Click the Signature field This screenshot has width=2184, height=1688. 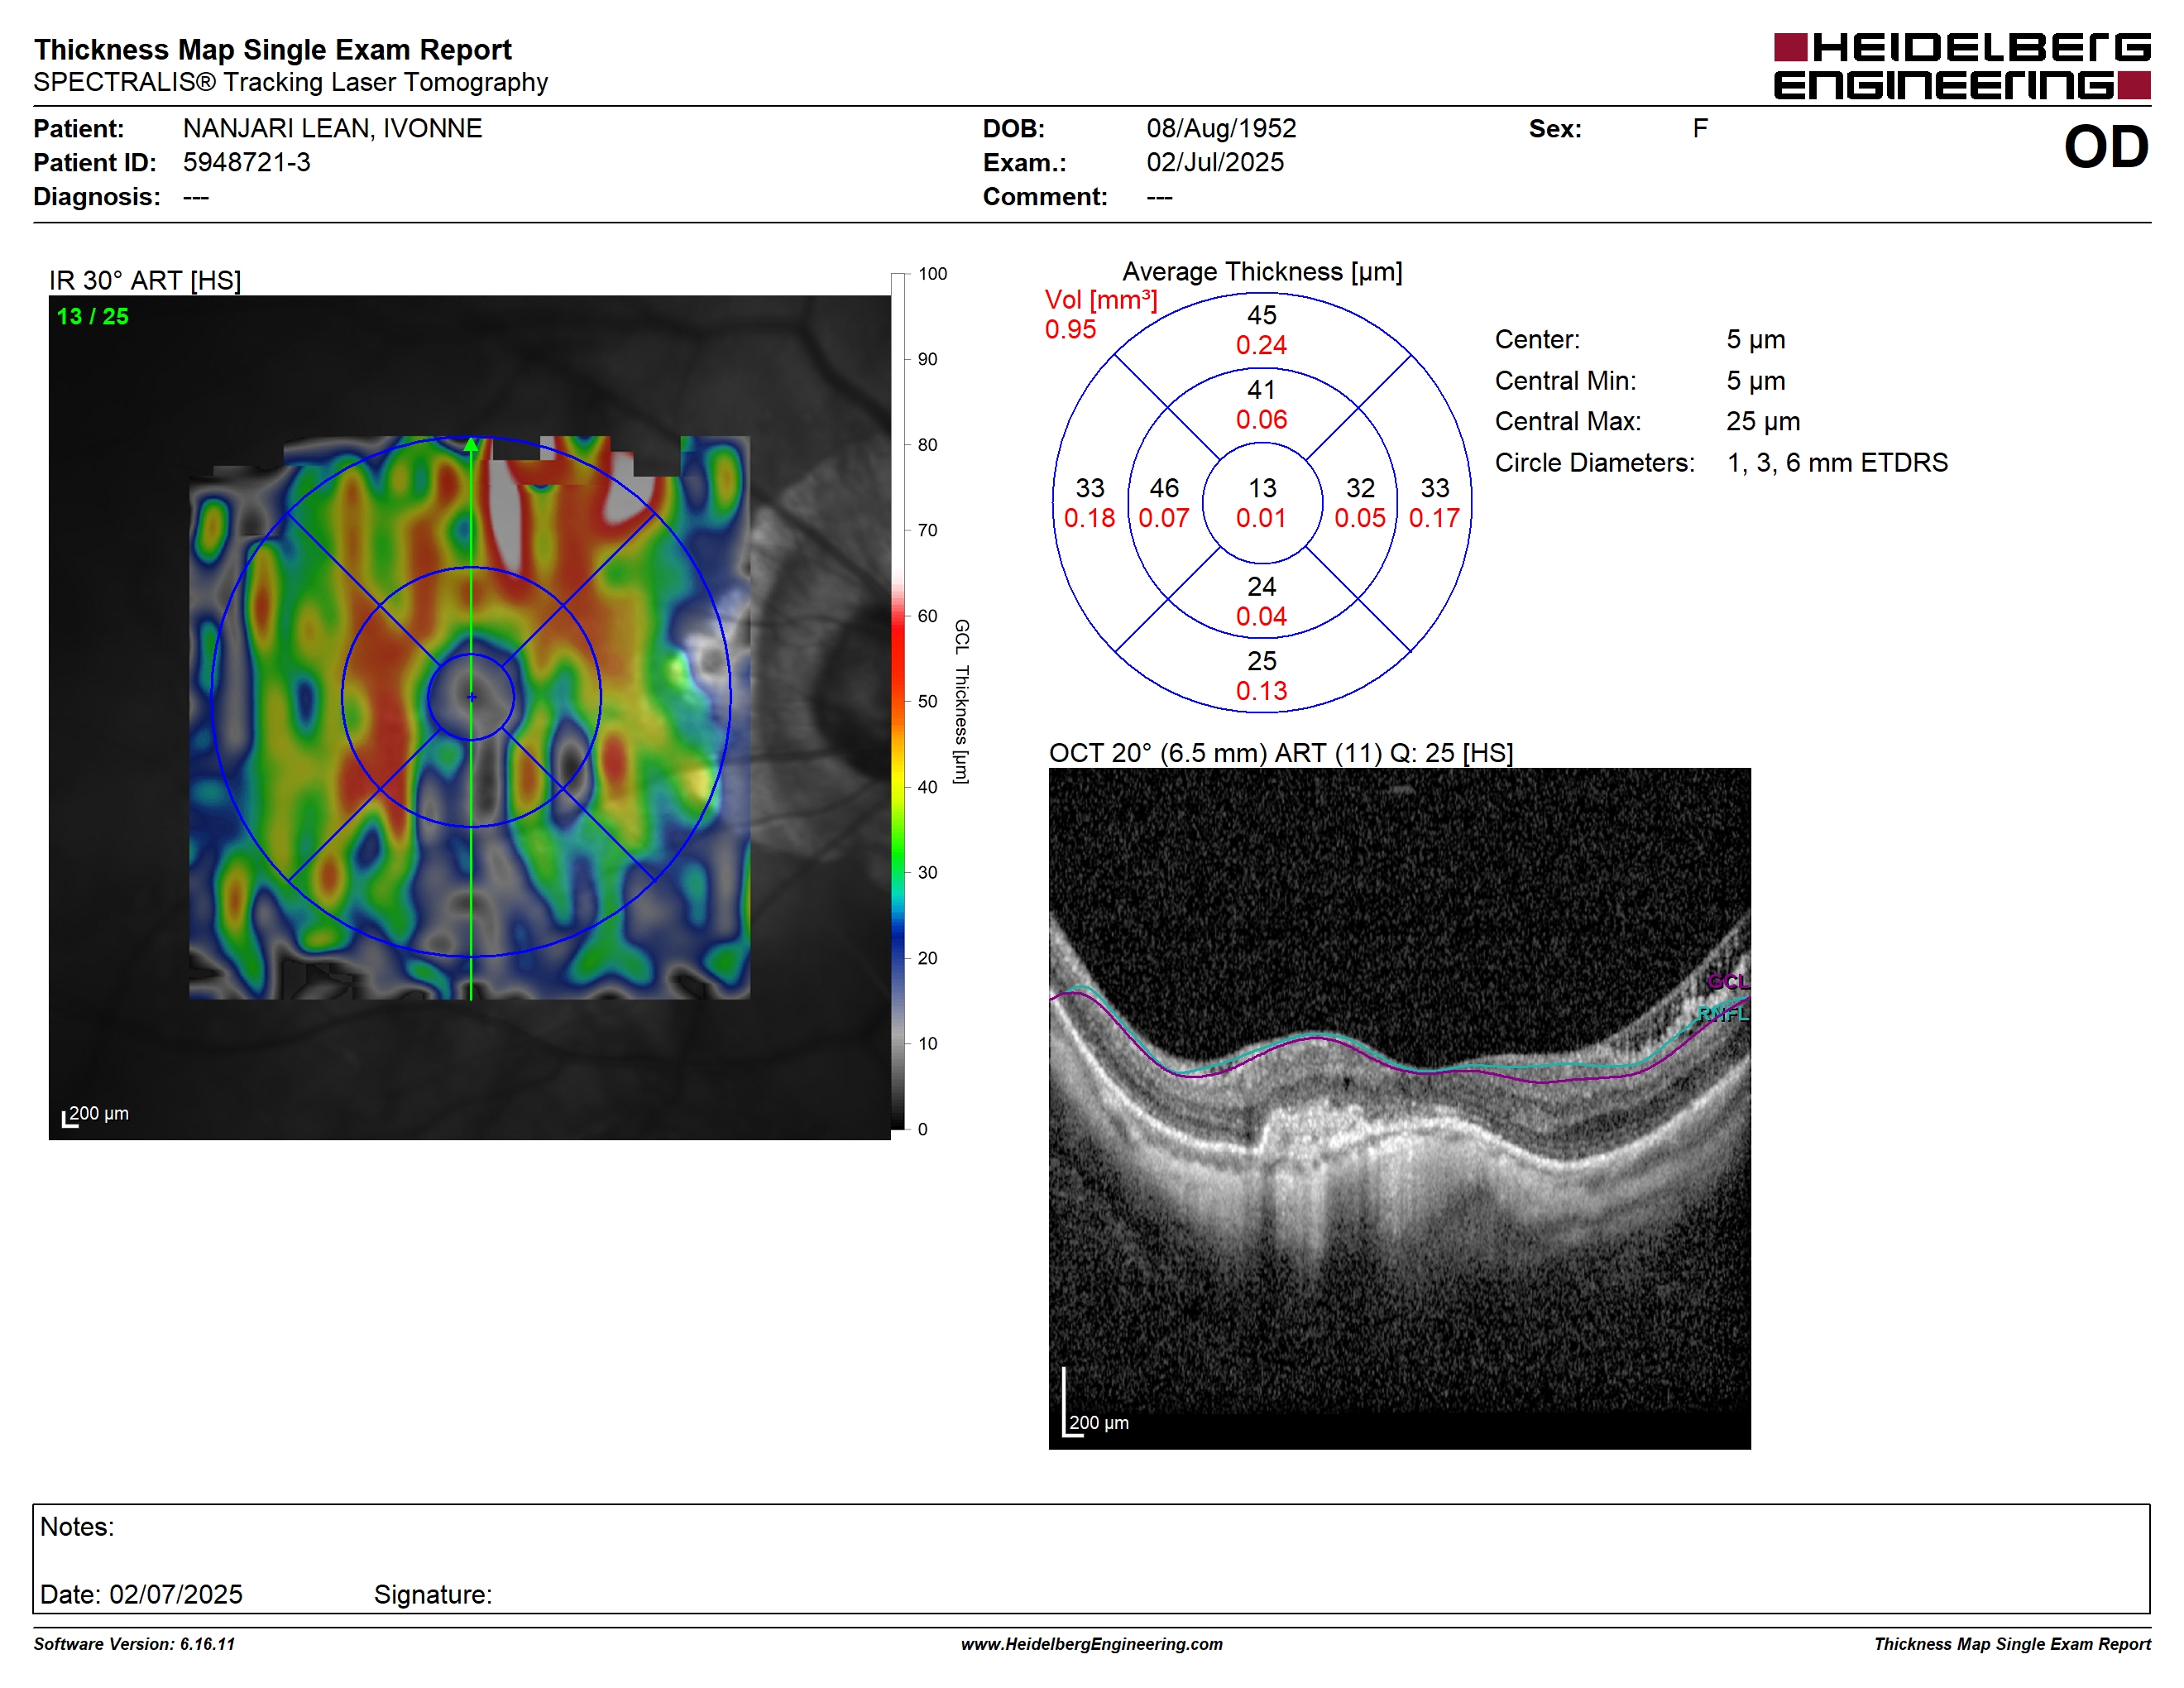click(x=433, y=1594)
